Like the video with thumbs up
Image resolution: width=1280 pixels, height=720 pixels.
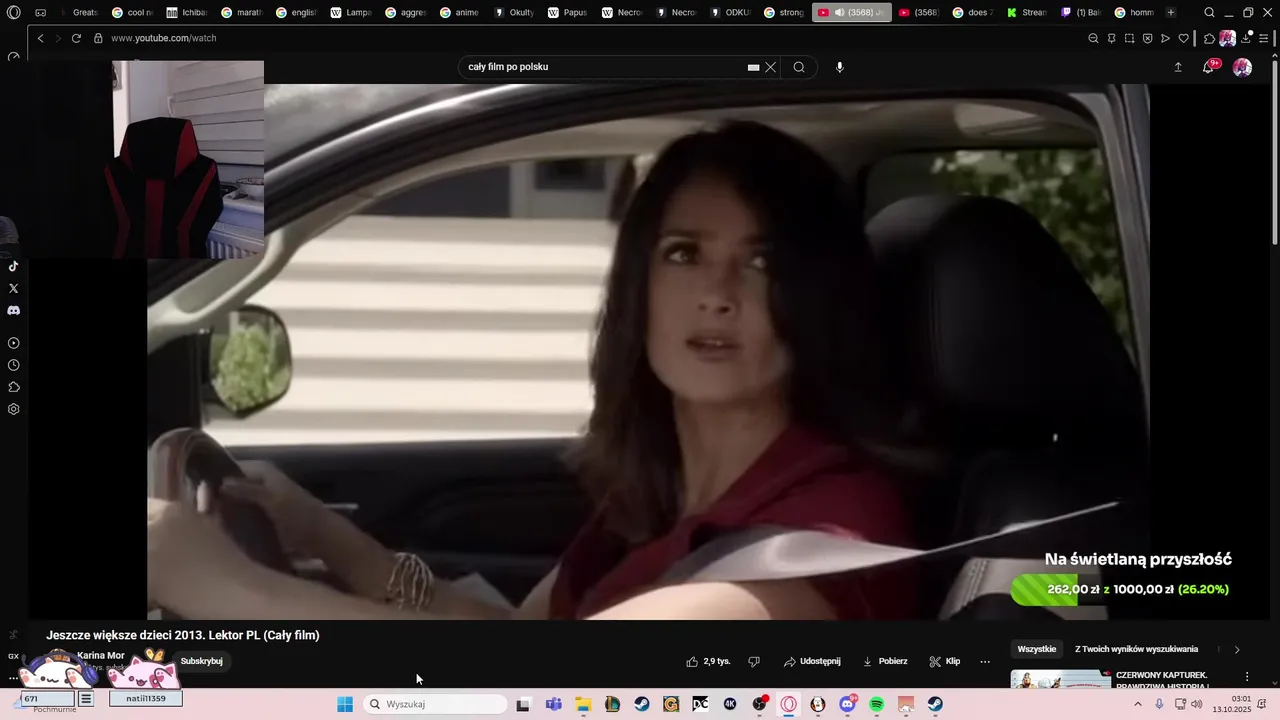709,661
